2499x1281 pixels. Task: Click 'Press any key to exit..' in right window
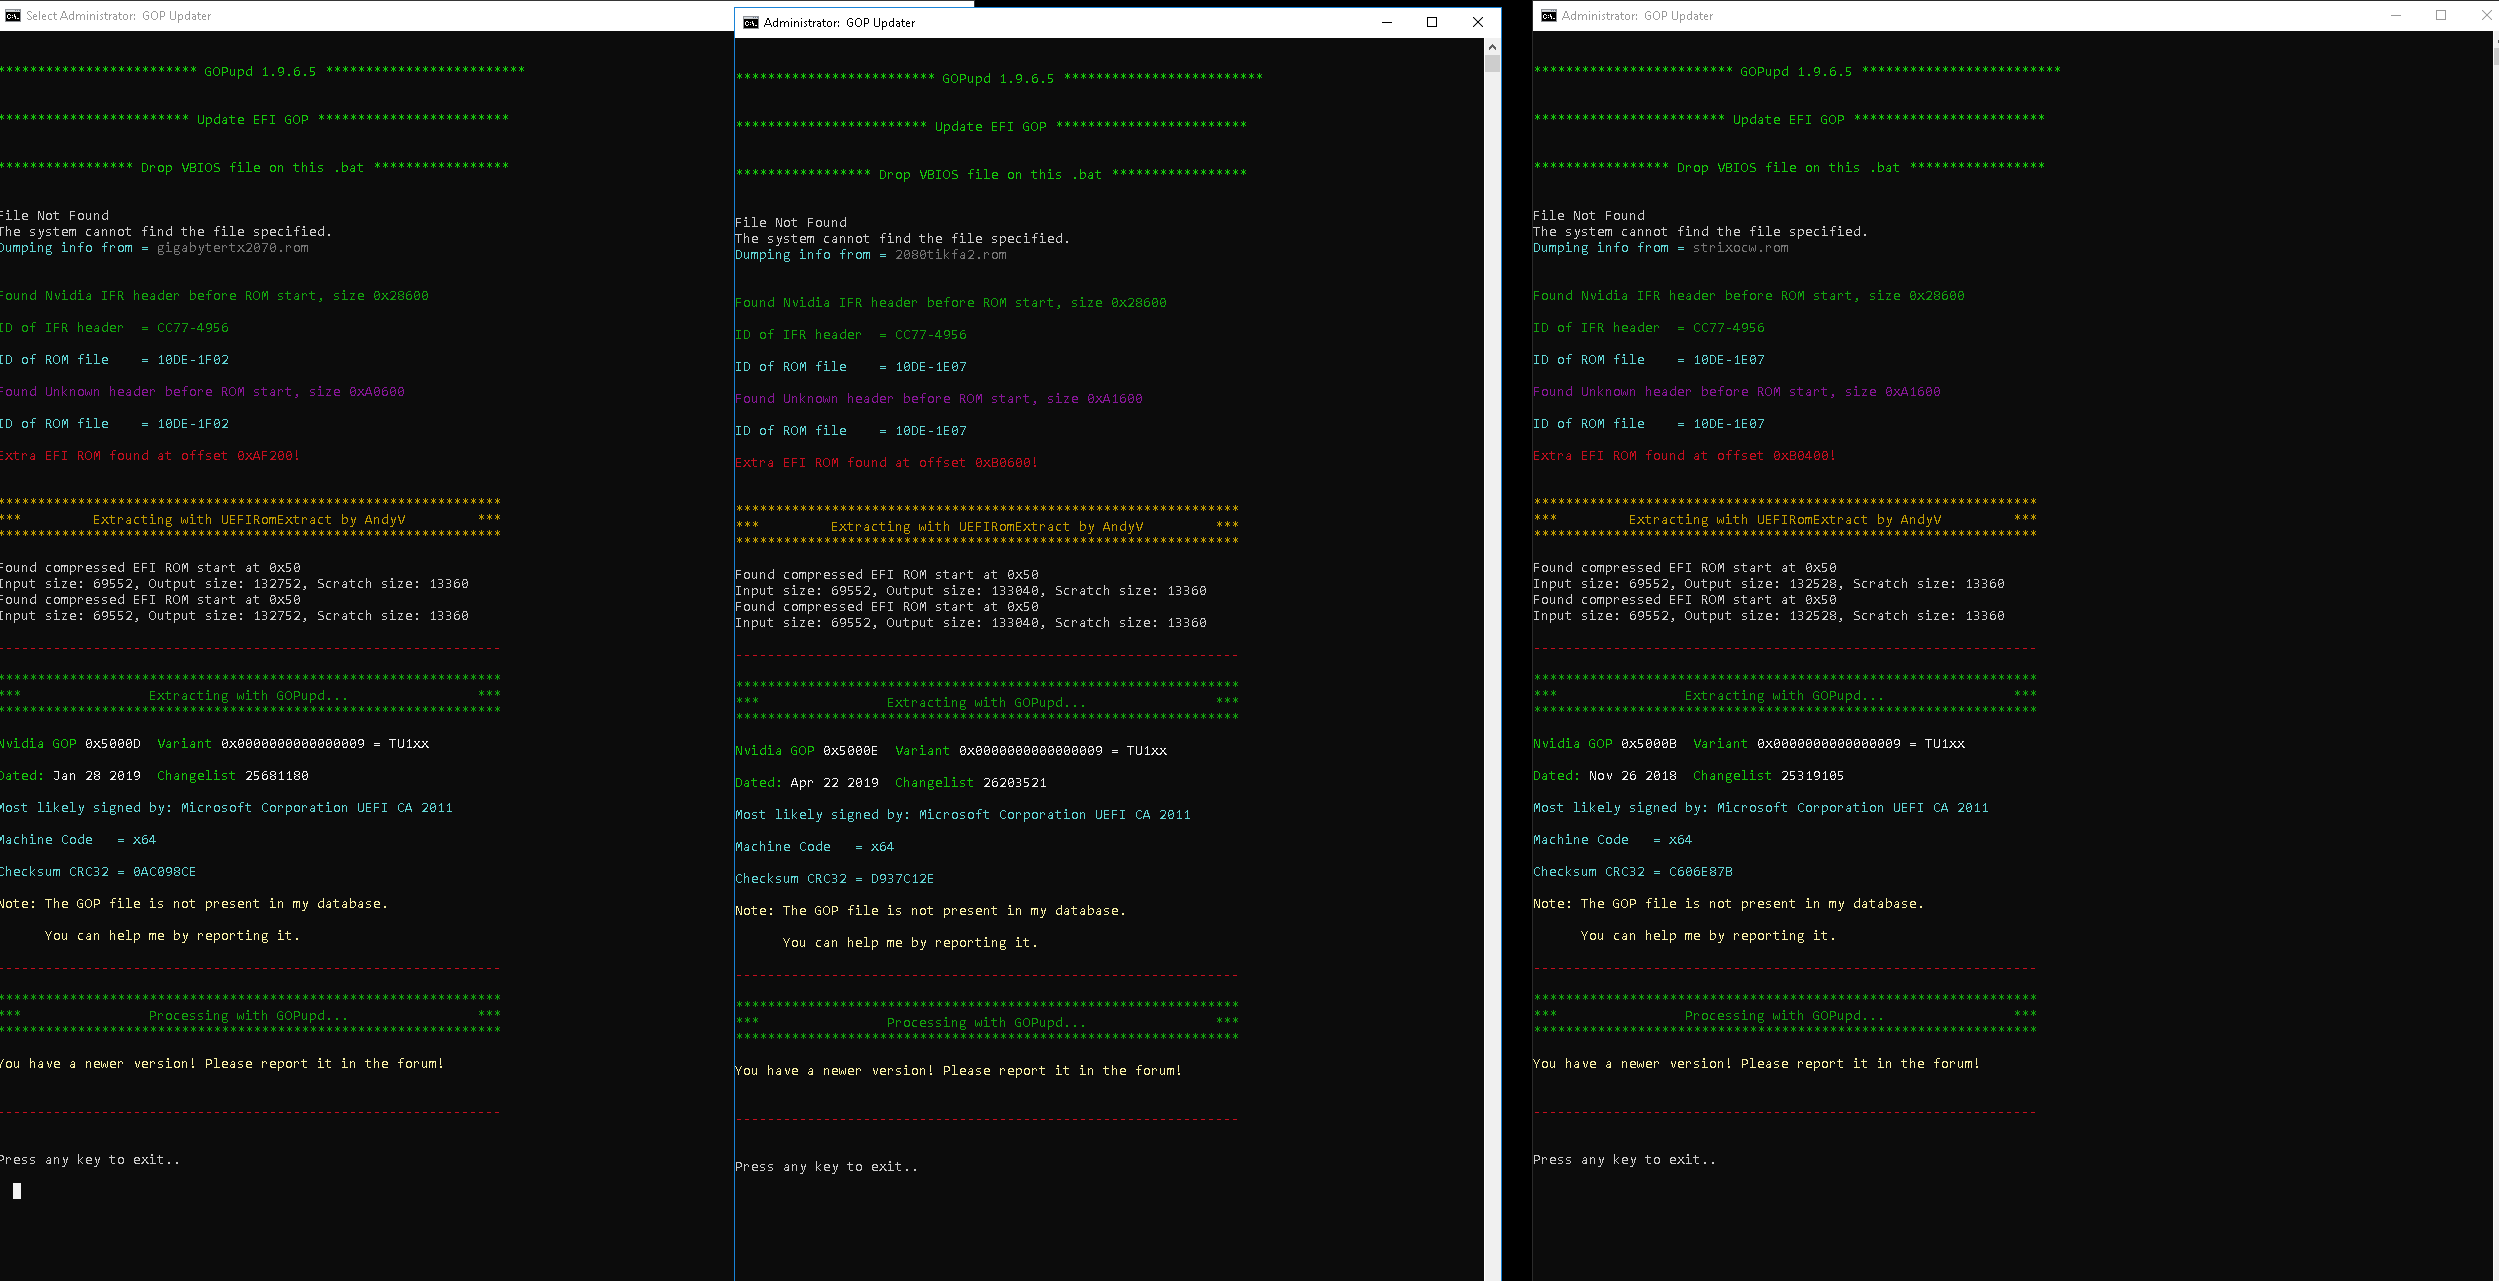pyautogui.click(x=1624, y=1160)
